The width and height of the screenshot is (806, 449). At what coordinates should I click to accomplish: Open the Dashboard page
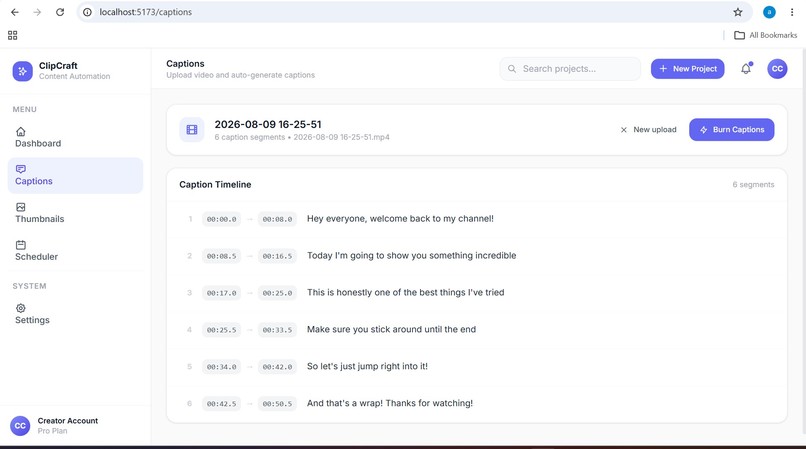75,138
